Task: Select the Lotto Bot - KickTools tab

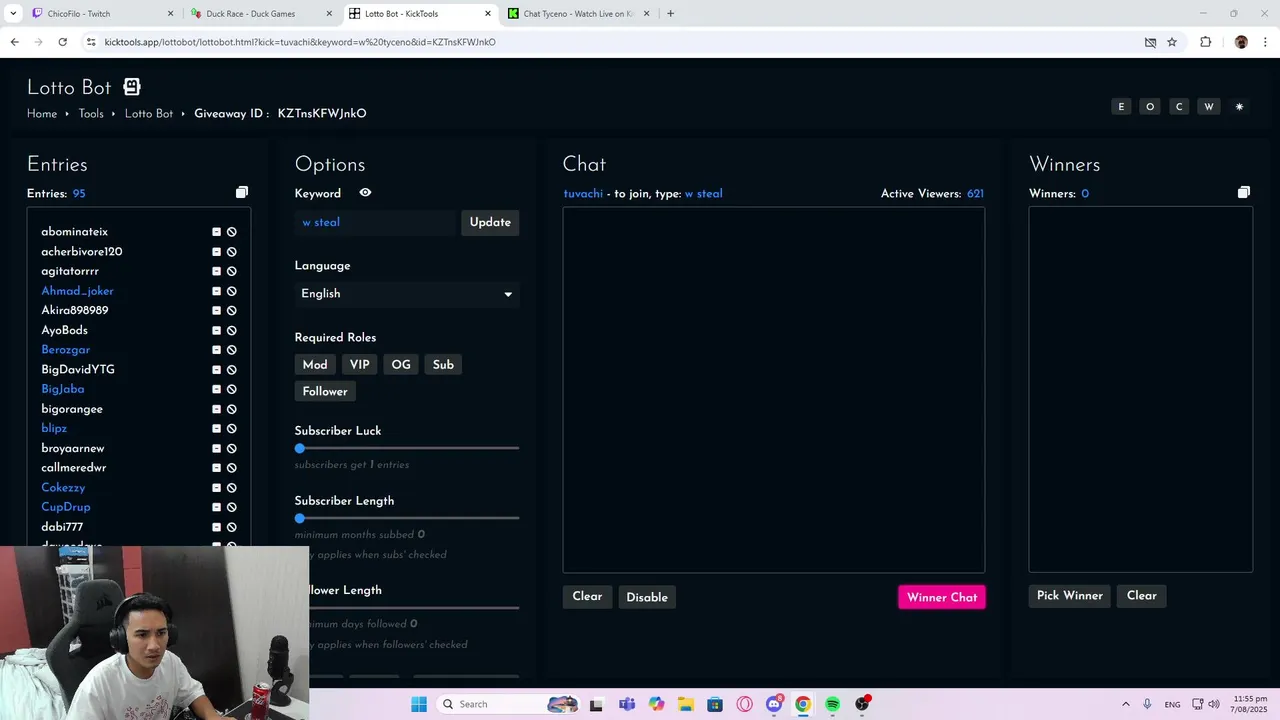Action: coord(420,14)
